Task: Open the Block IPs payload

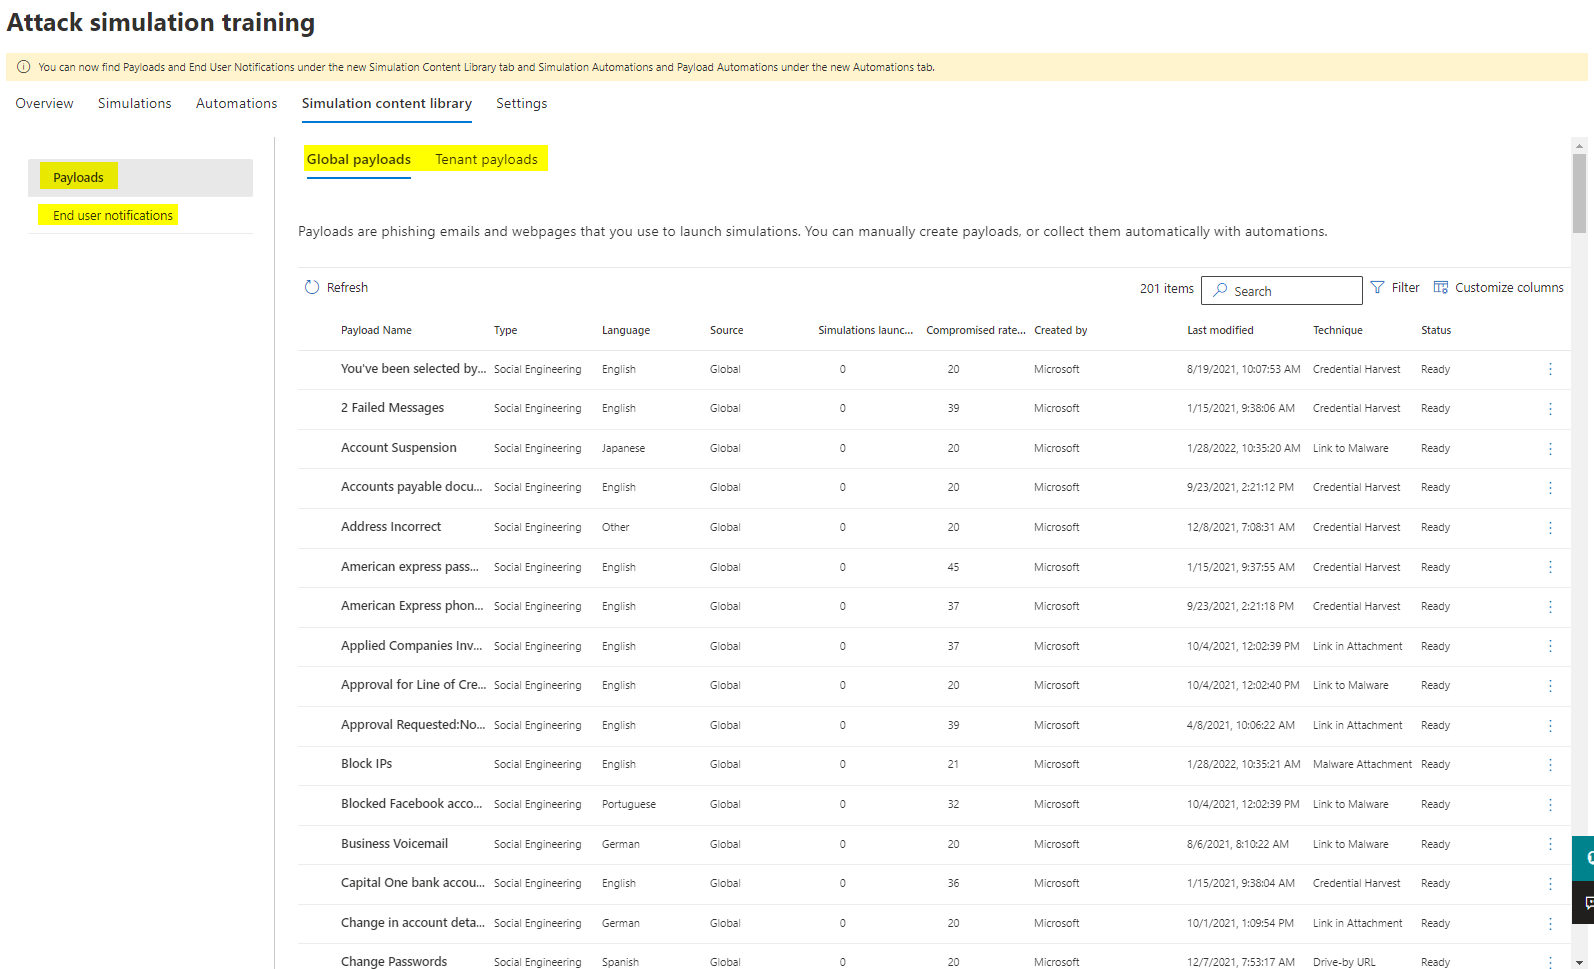Action: (366, 764)
